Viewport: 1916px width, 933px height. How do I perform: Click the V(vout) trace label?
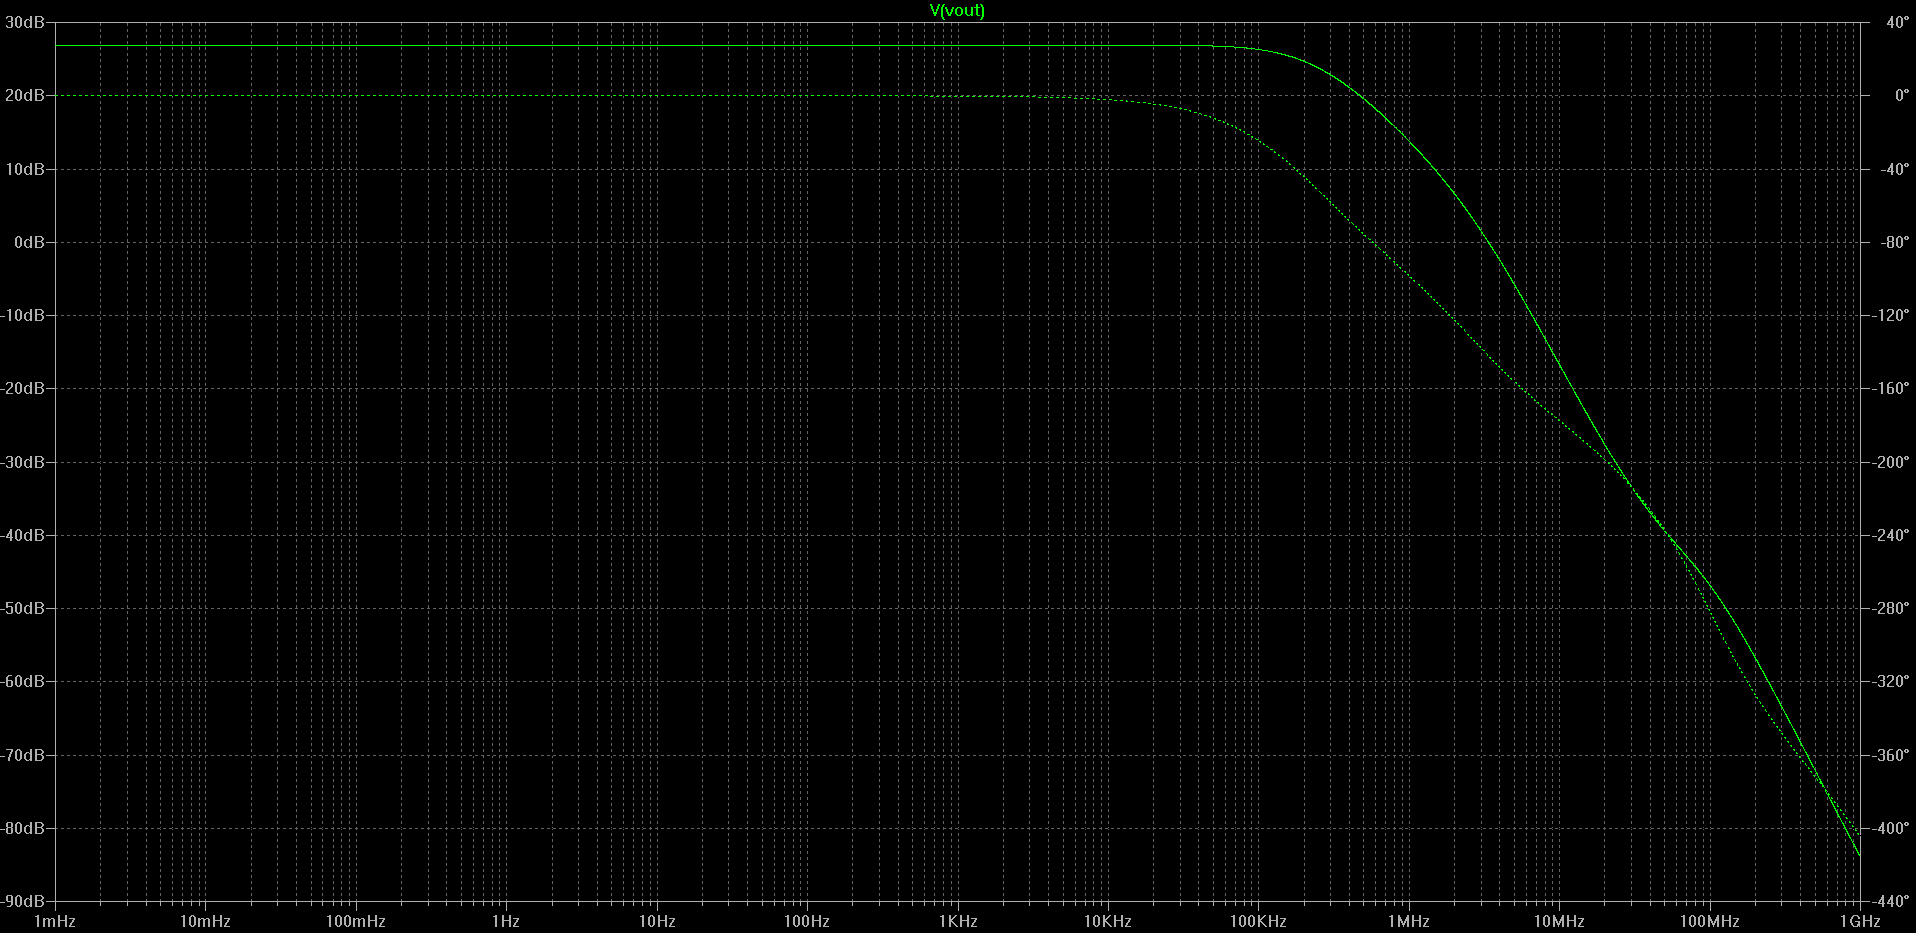(x=957, y=11)
